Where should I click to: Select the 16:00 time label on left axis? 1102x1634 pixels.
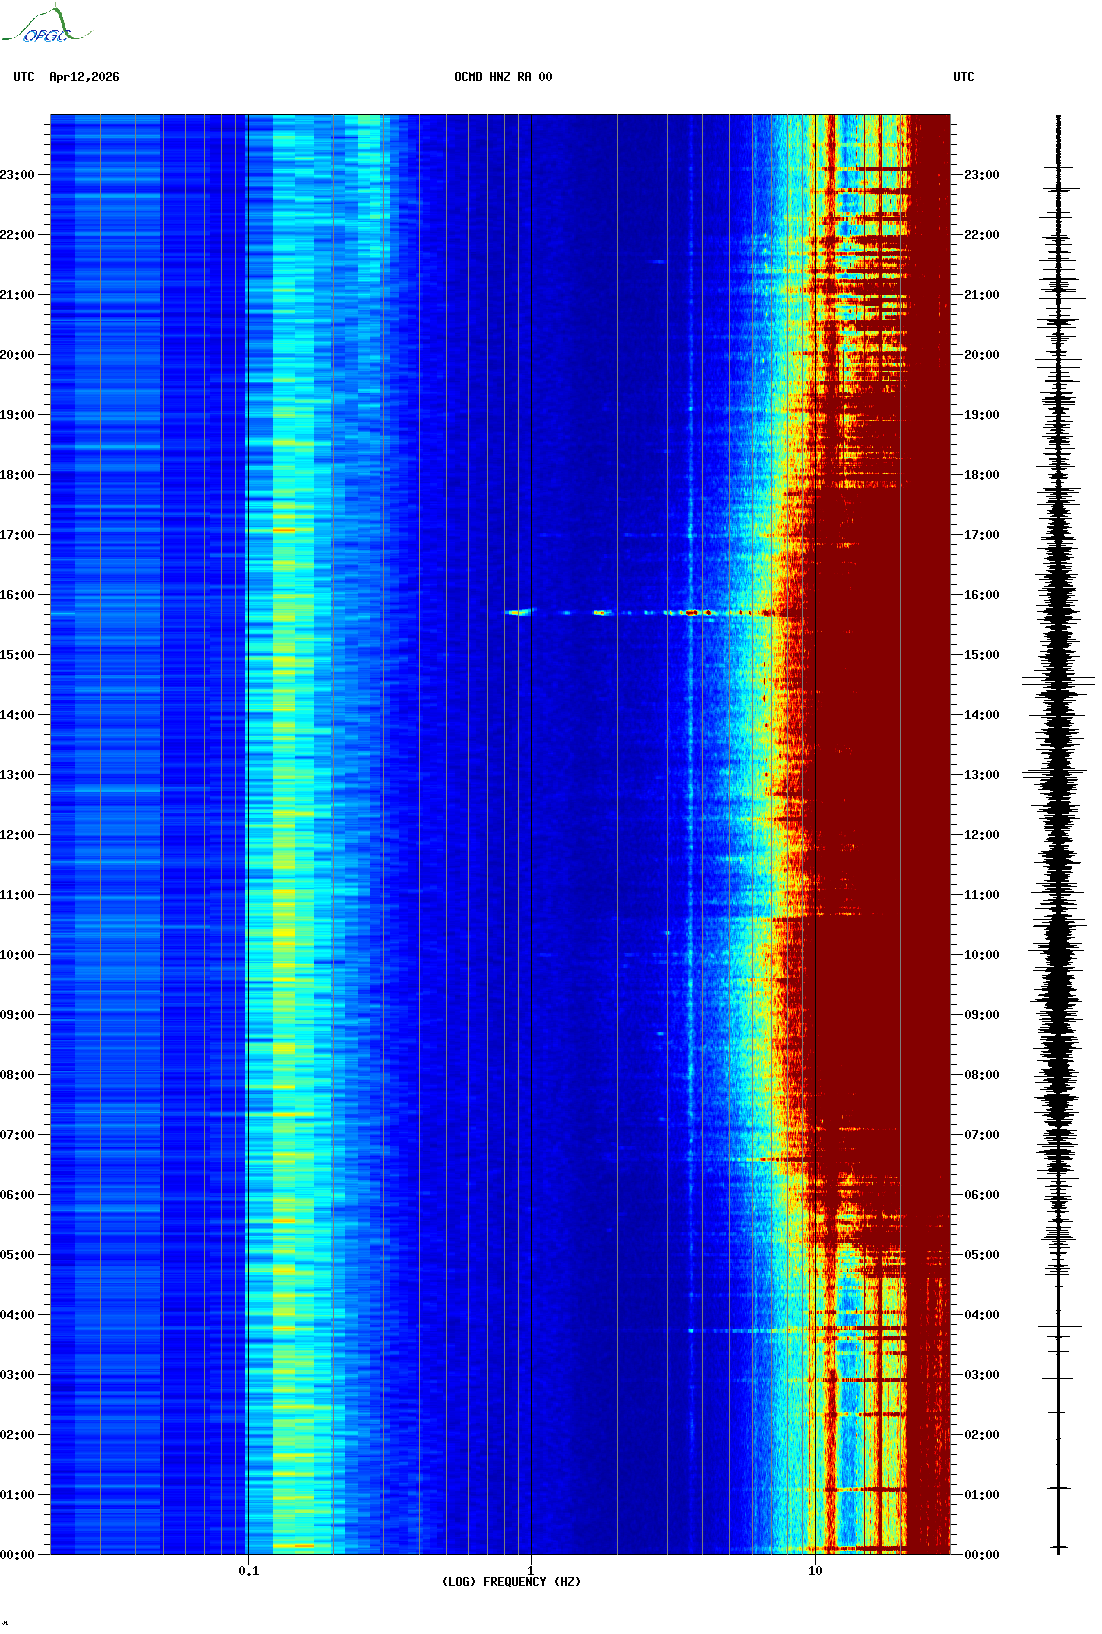coord(17,595)
